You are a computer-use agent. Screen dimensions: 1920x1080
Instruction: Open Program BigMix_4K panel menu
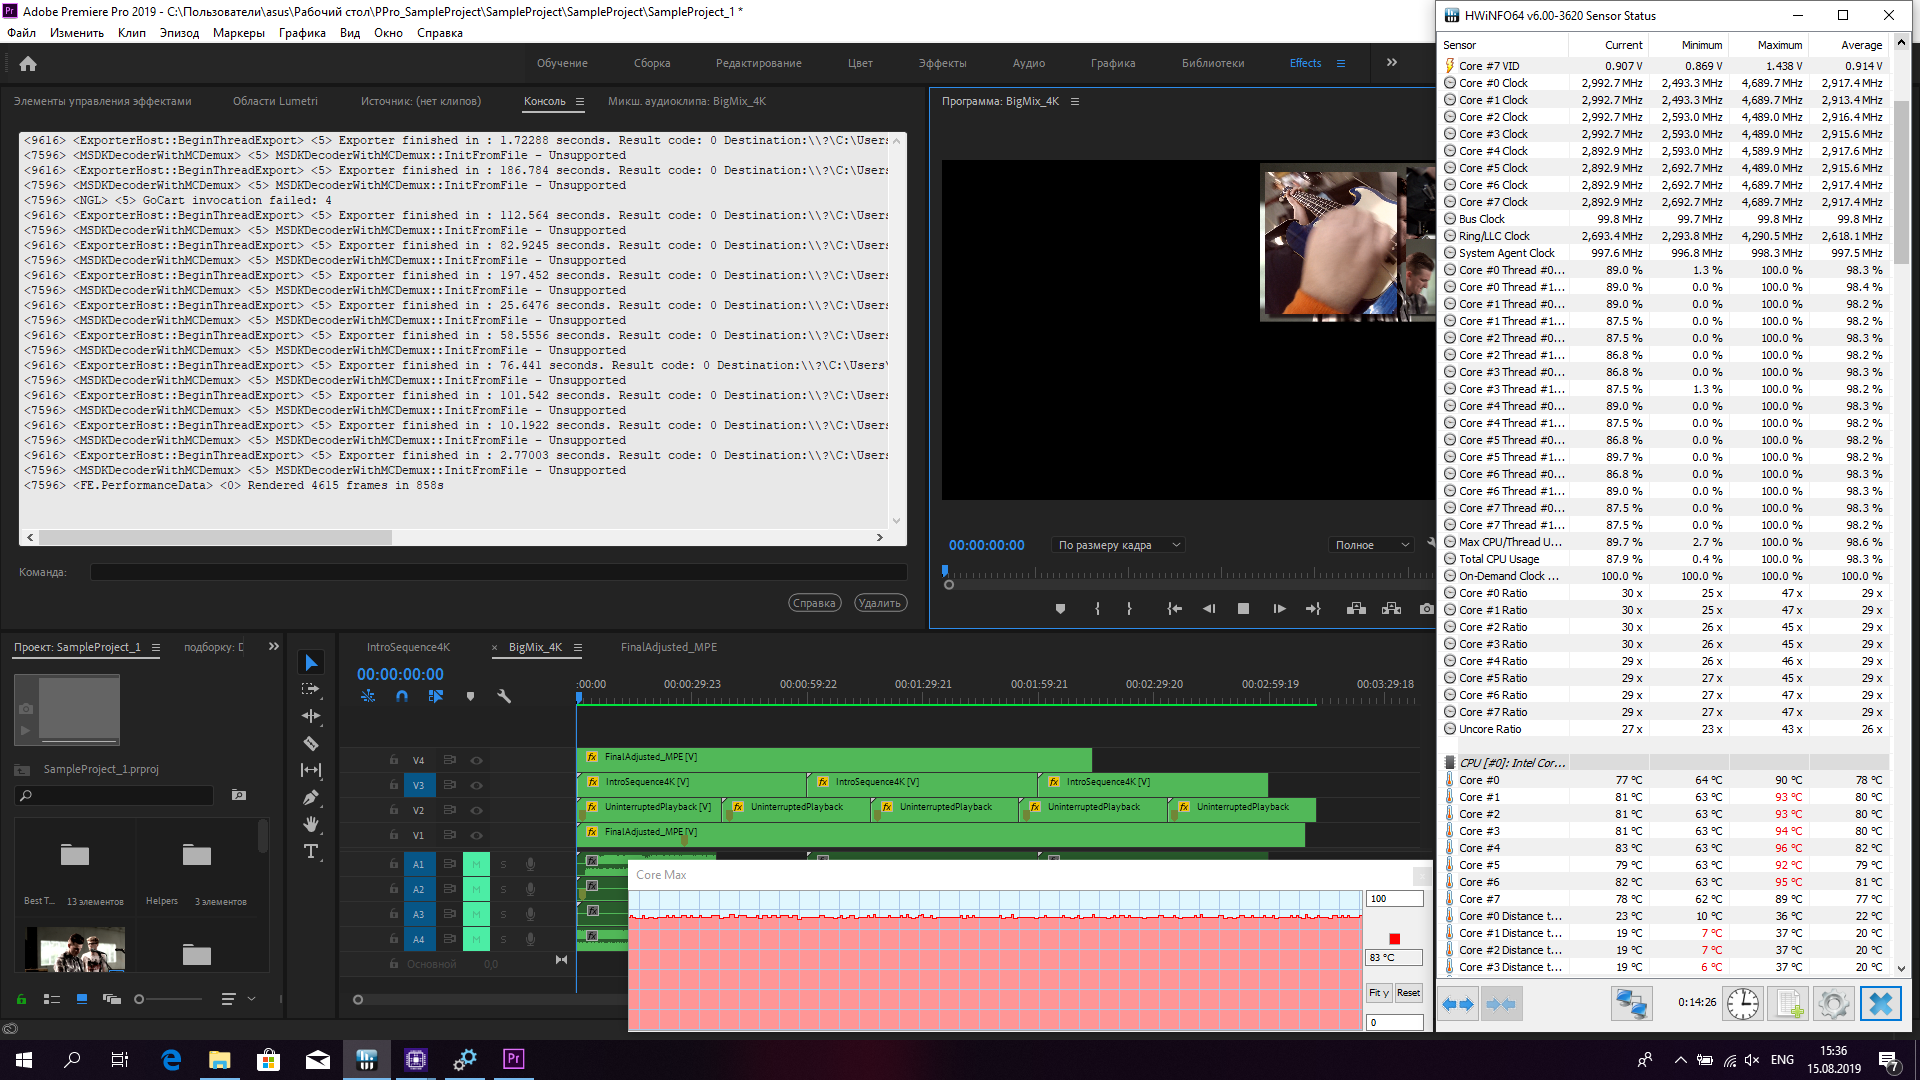[x=1075, y=101]
